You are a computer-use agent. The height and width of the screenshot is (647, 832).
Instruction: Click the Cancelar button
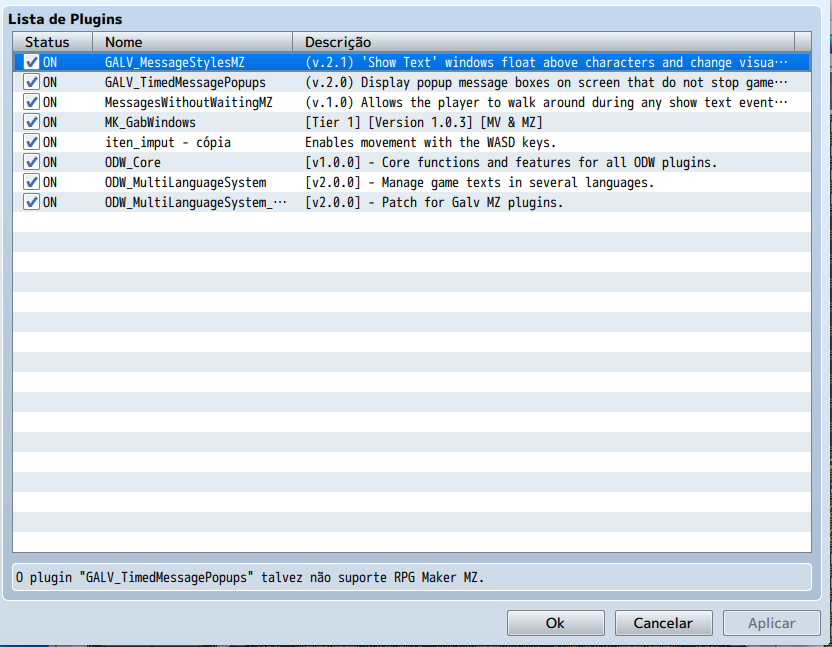(x=663, y=623)
